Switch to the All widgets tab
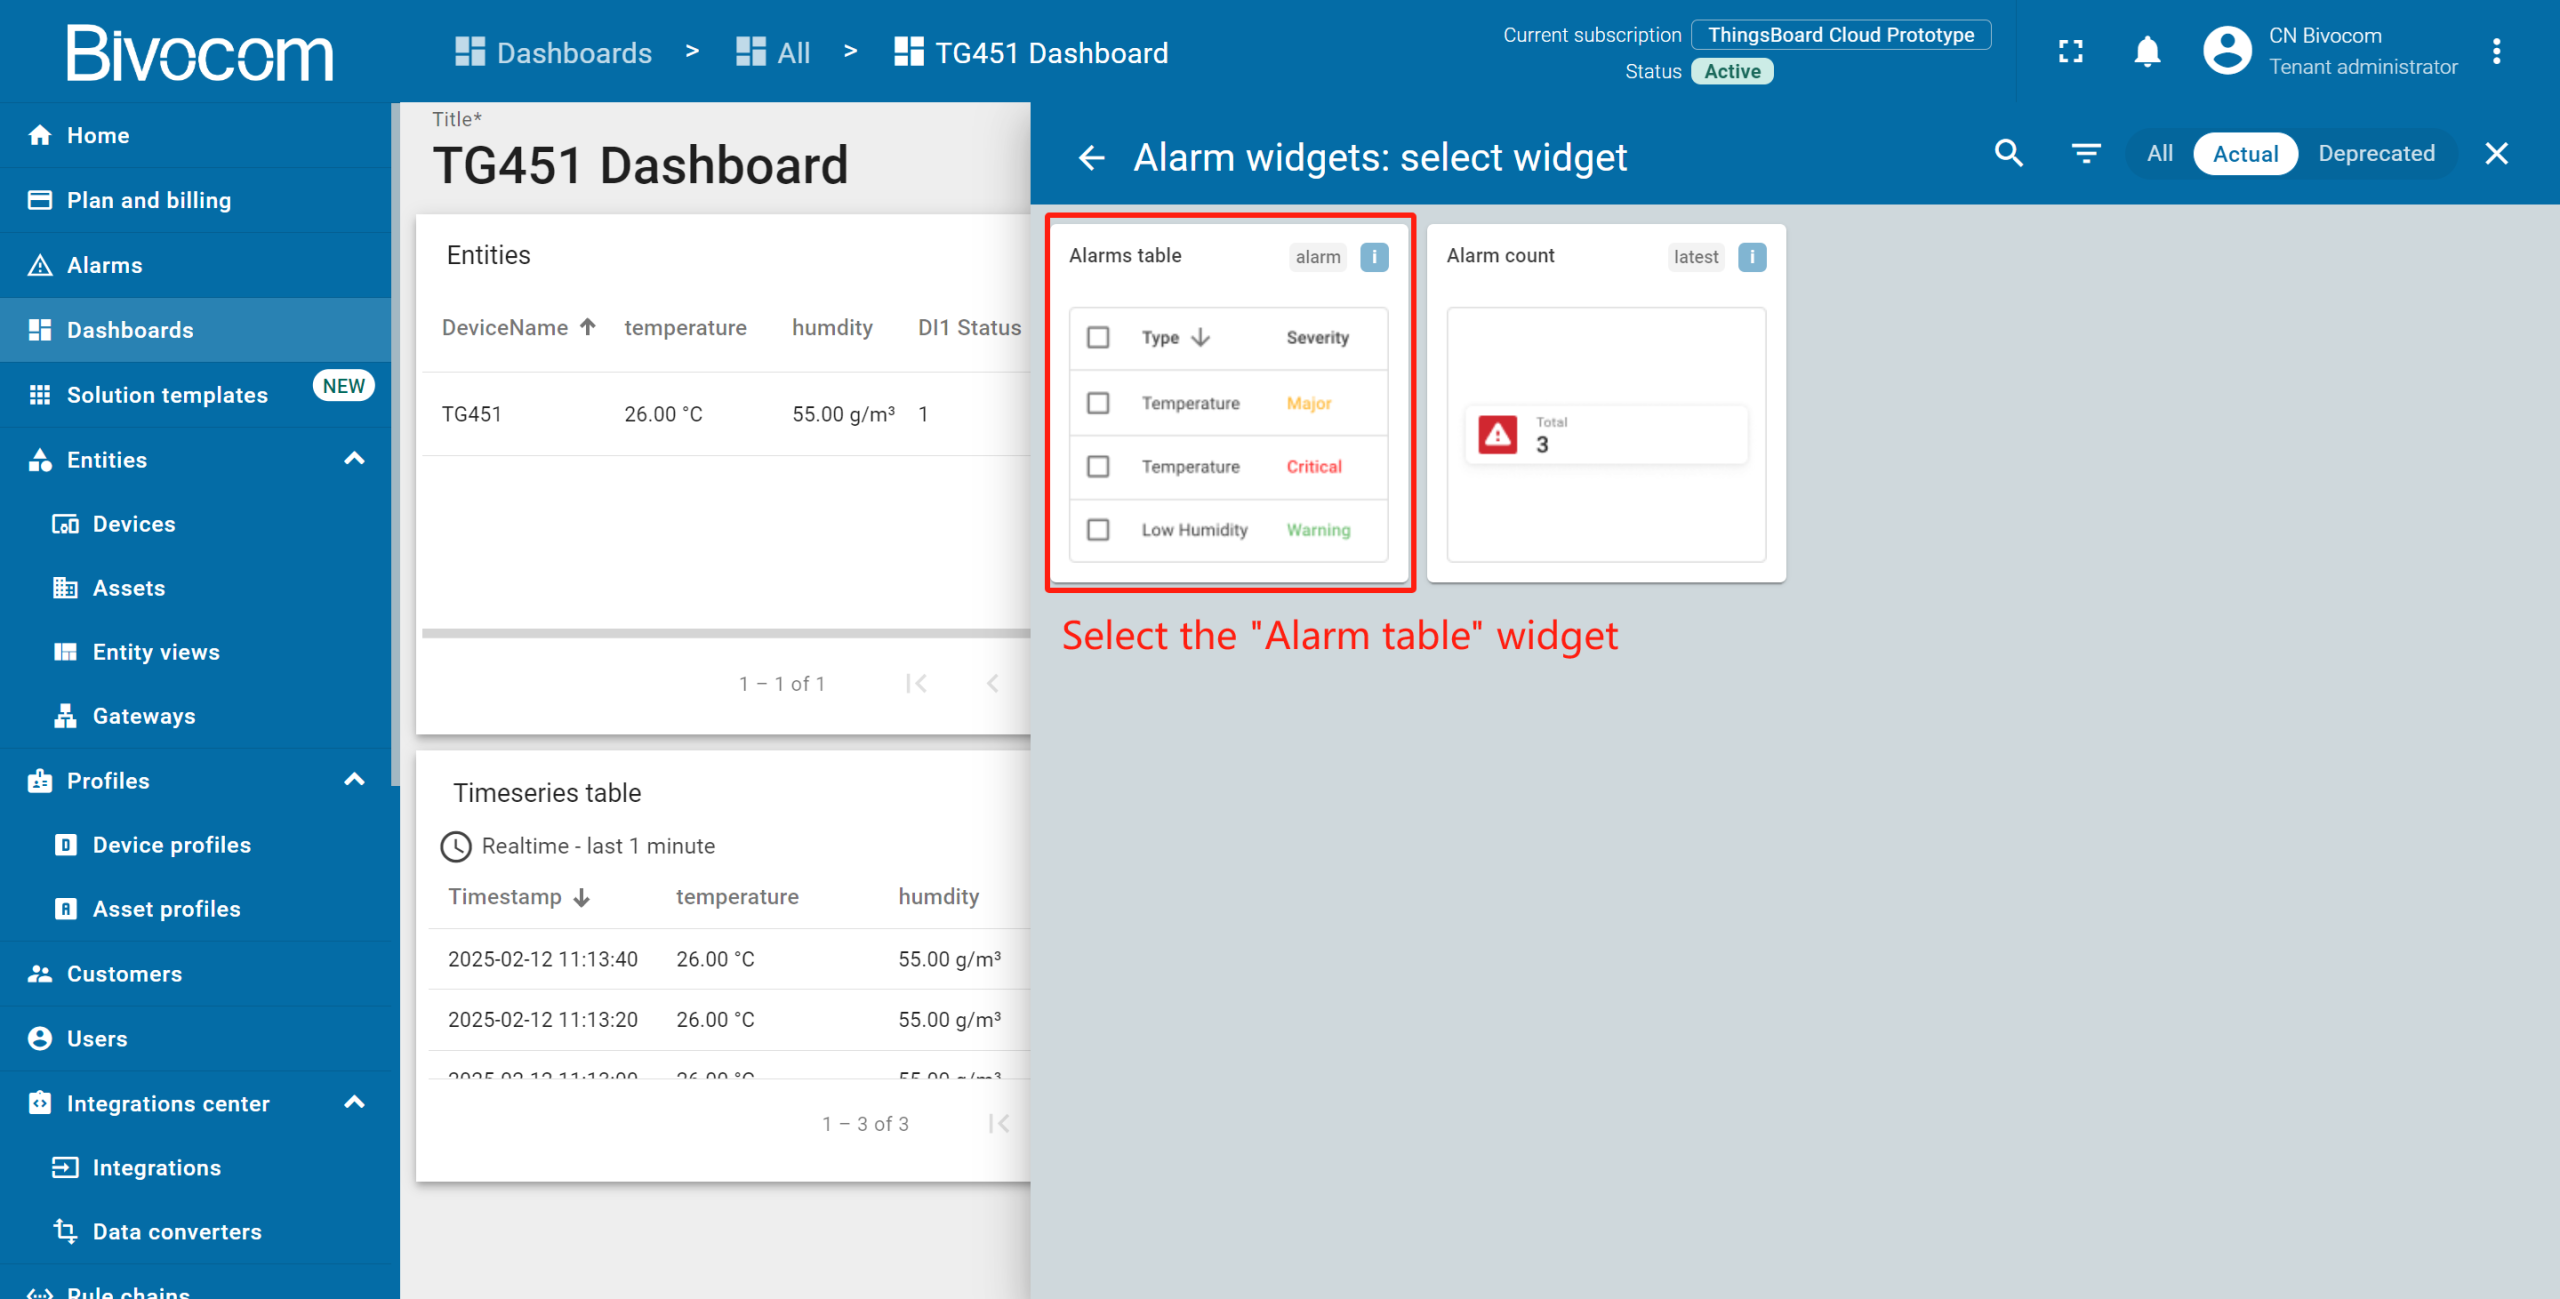 pos(2160,154)
